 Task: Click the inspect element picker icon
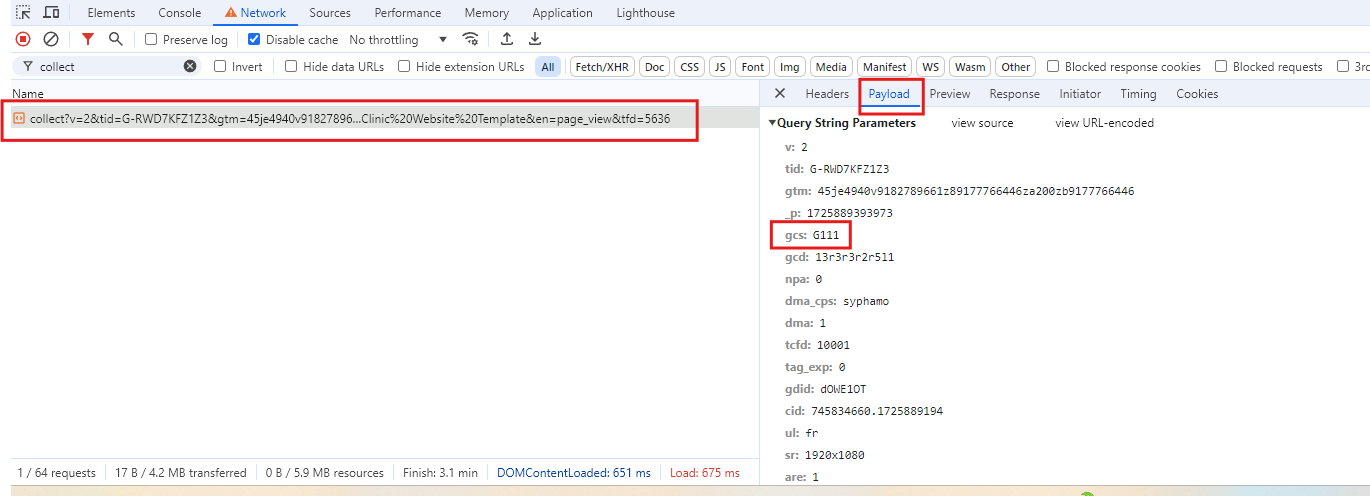(x=22, y=13)
